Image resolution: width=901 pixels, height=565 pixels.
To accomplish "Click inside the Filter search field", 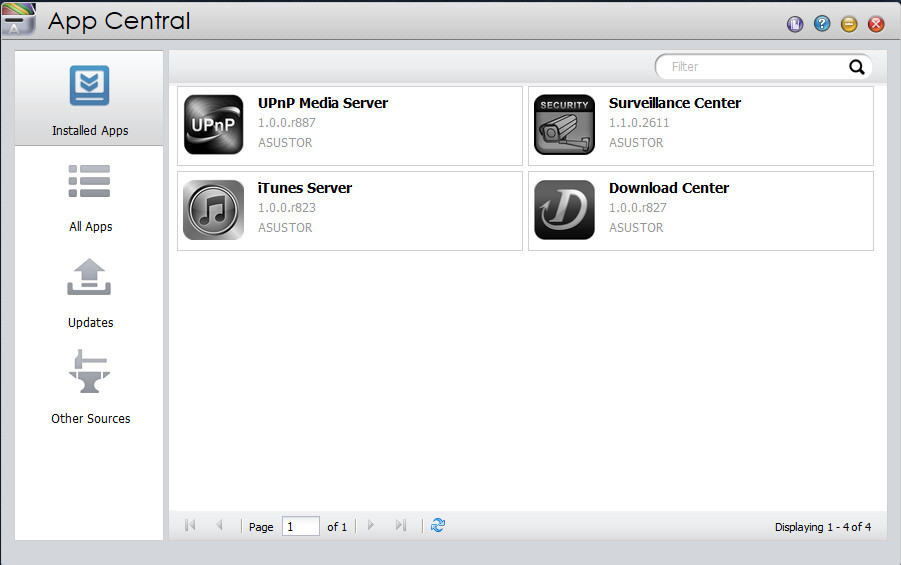I will (x=750, y=67).
